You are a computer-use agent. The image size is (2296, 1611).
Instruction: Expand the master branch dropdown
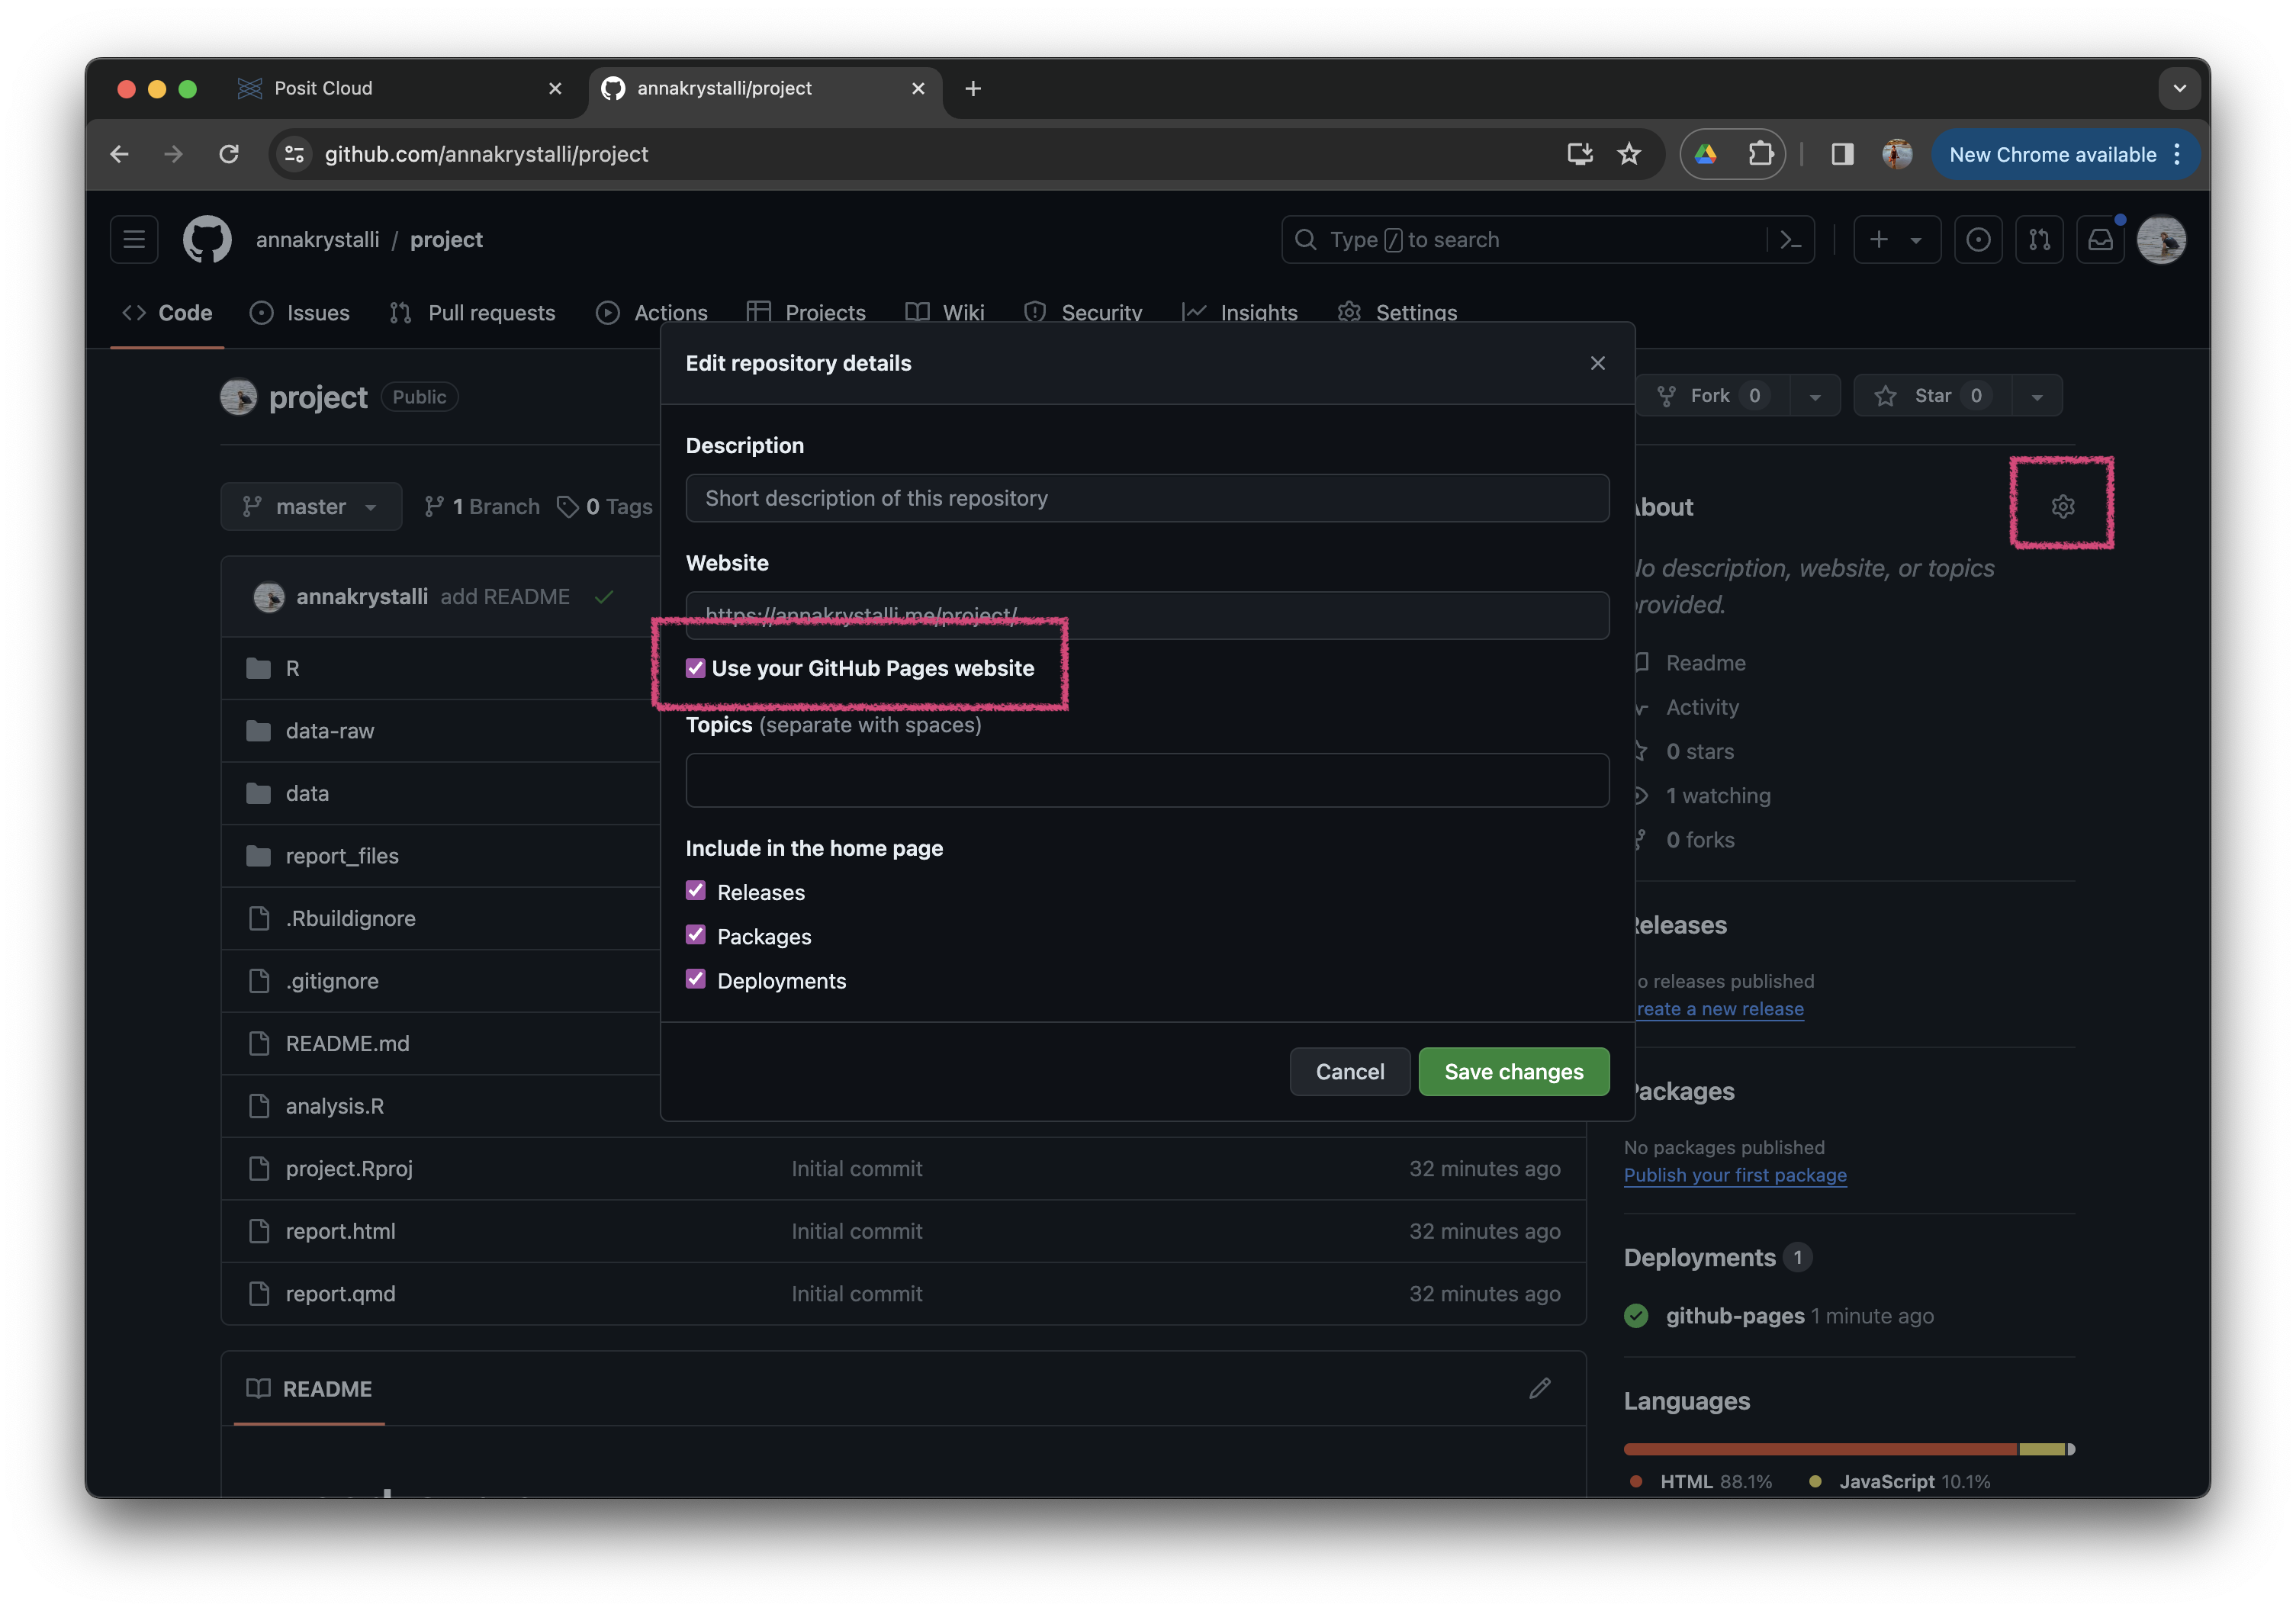[311, 507]
